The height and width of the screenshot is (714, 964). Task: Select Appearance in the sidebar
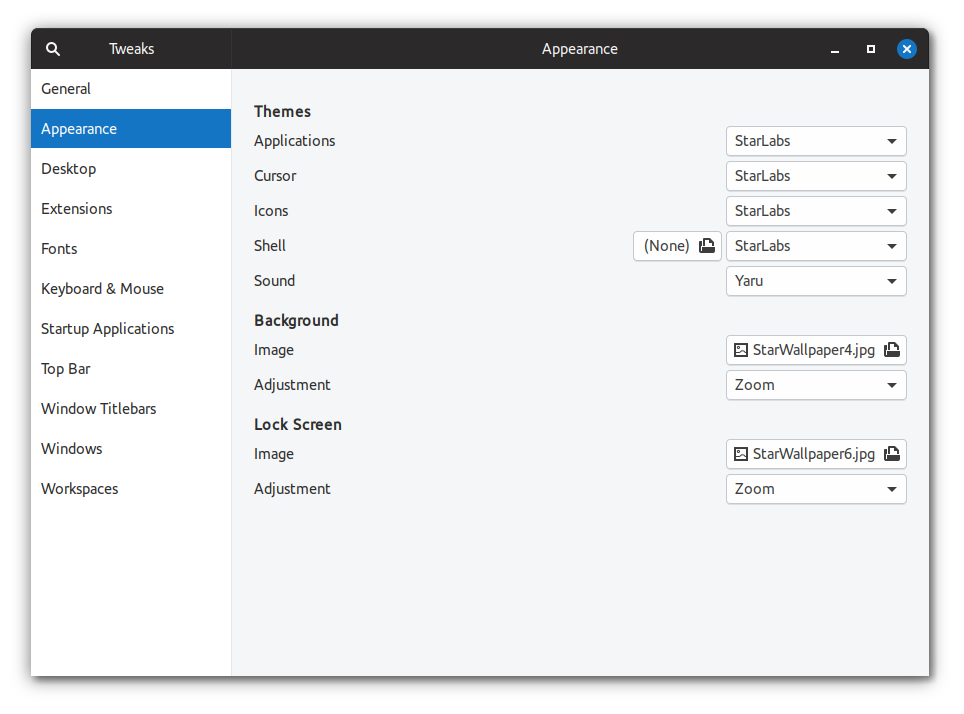click(131, 129)
